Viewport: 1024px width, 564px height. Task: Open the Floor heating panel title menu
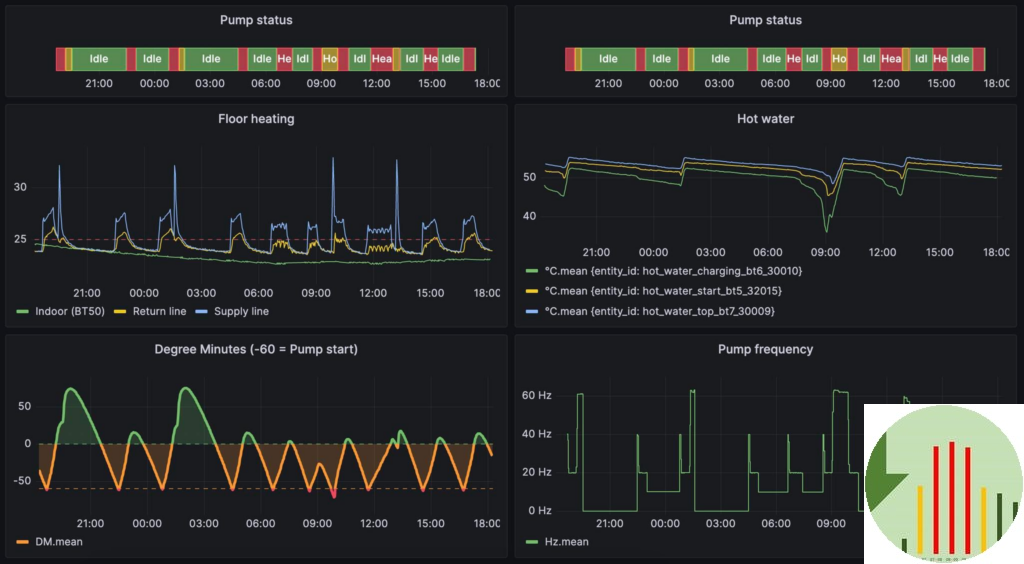tap(256, 119)
